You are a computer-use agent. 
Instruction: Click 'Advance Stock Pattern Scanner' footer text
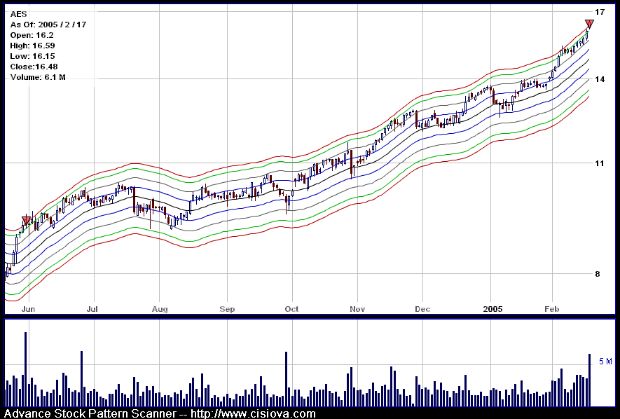coord(90,414)
